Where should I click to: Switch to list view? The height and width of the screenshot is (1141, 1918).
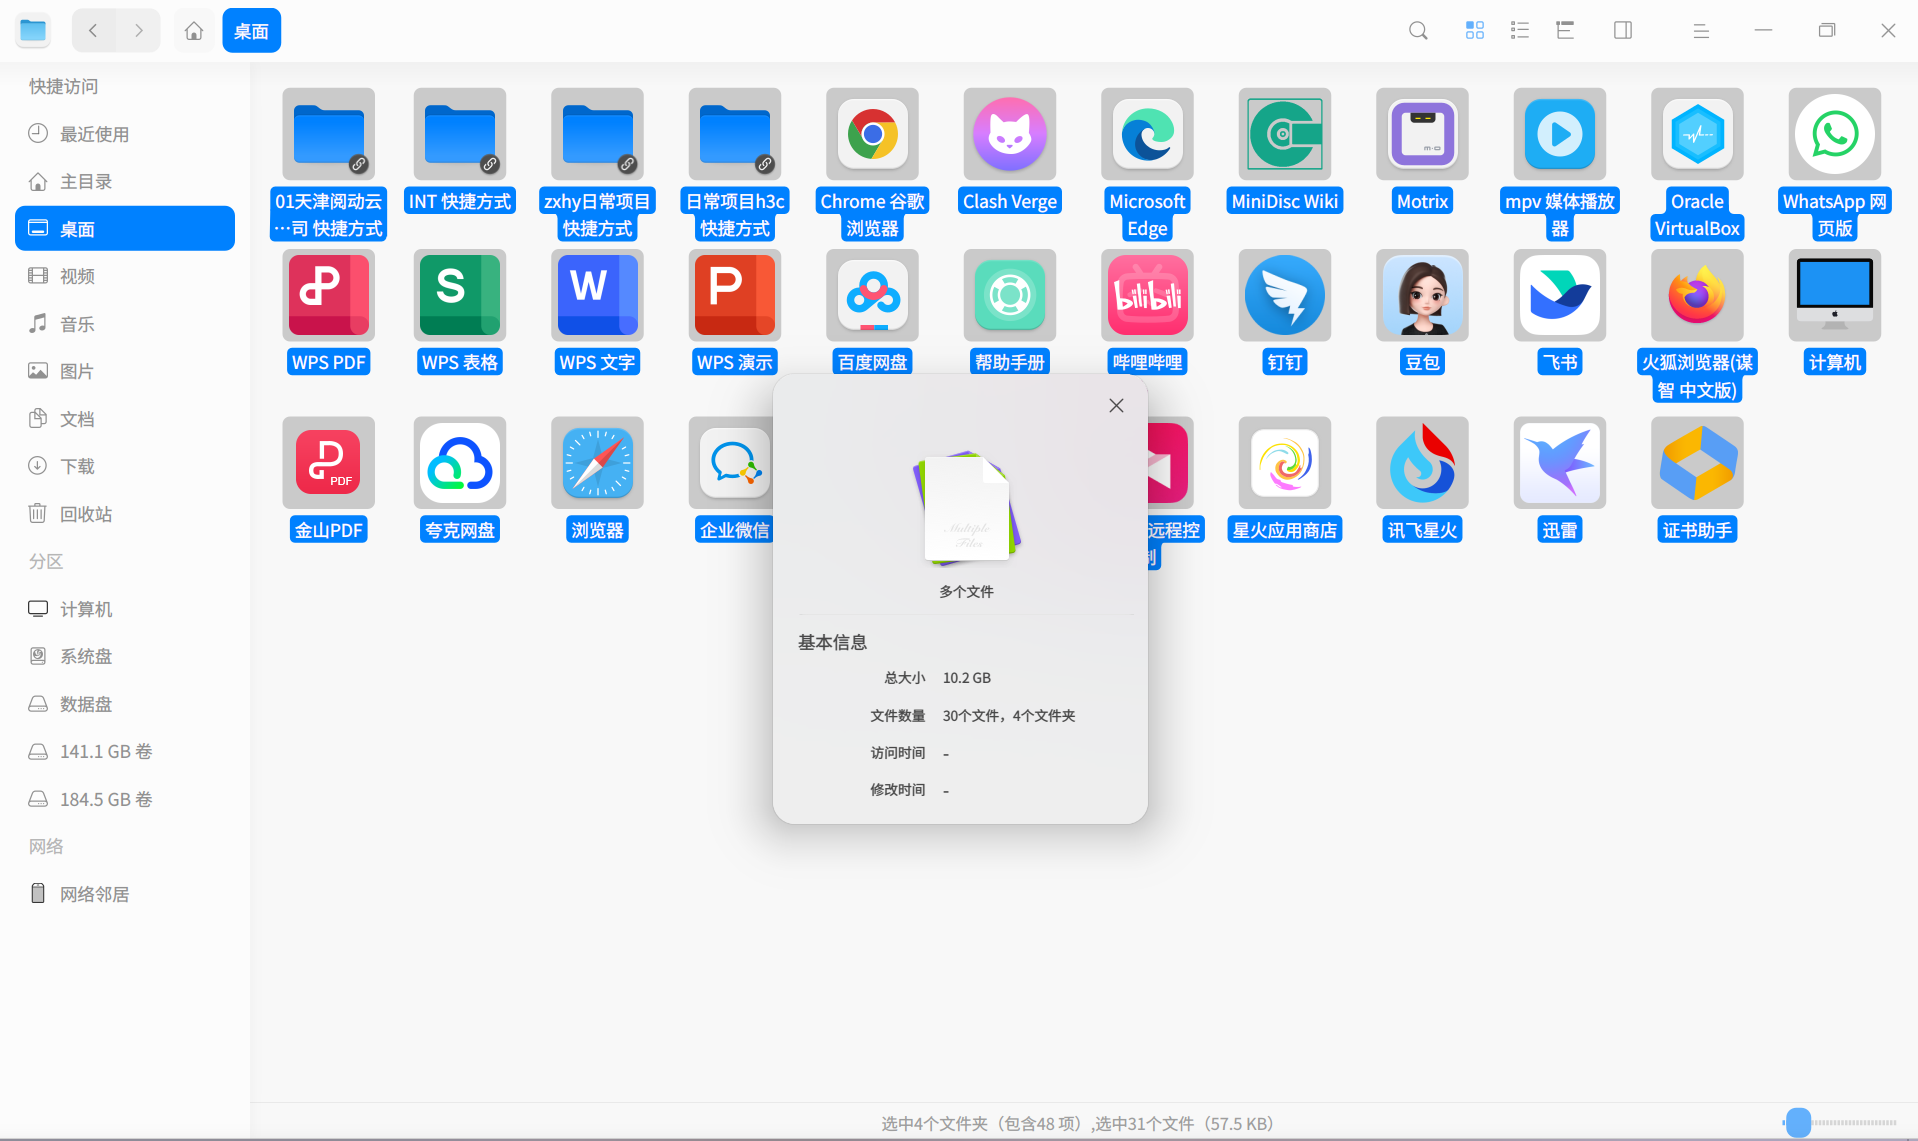point(1520,31)
